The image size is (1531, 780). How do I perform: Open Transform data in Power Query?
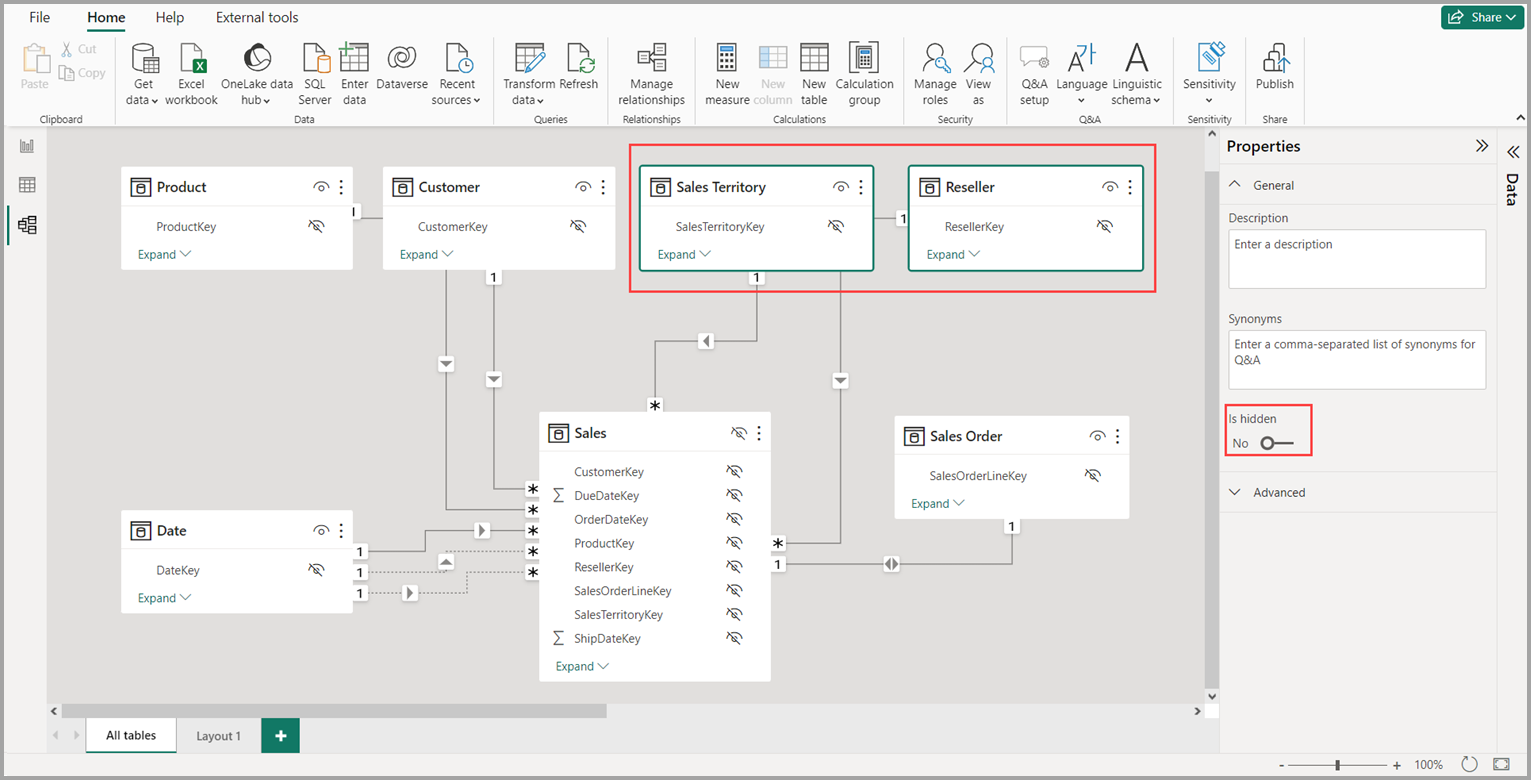528,72
